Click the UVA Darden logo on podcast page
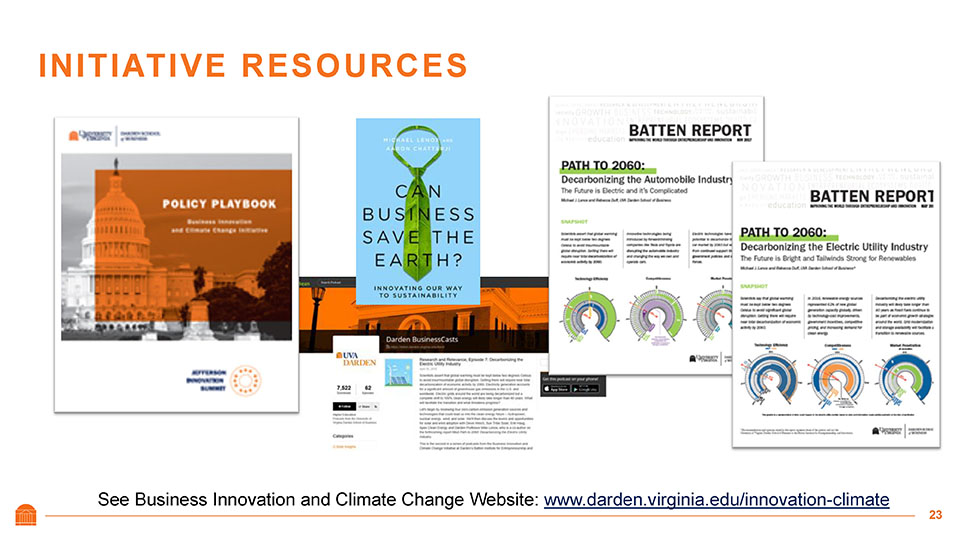 pyautogui.click(x=356, y=359)
